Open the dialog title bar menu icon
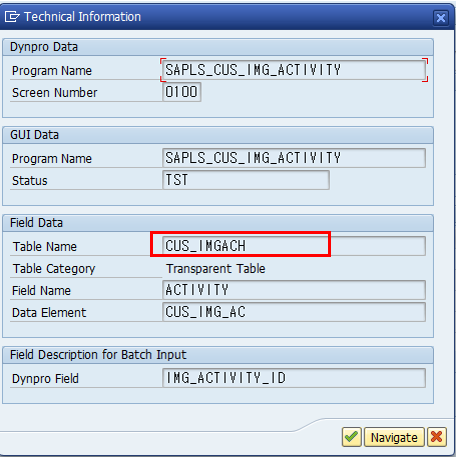The image size is (456, 457). click(12, 17)
